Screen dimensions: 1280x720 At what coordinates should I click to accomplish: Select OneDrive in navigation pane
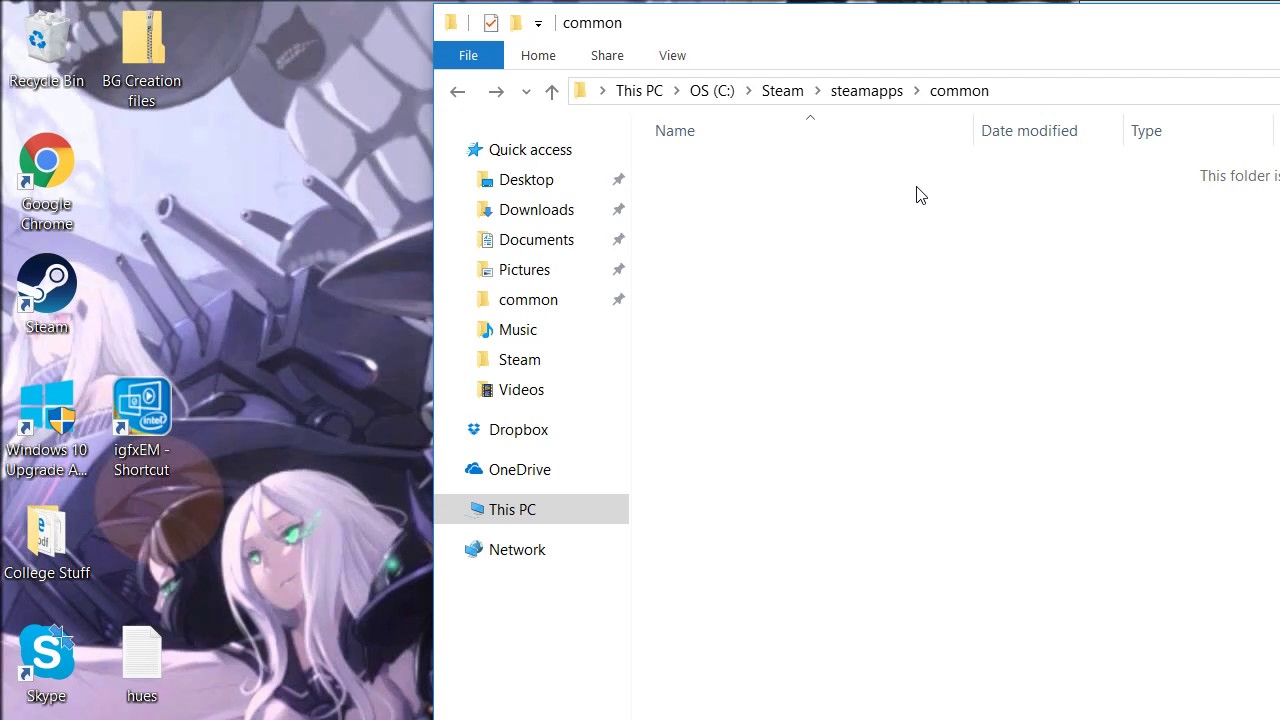(519, 469)
